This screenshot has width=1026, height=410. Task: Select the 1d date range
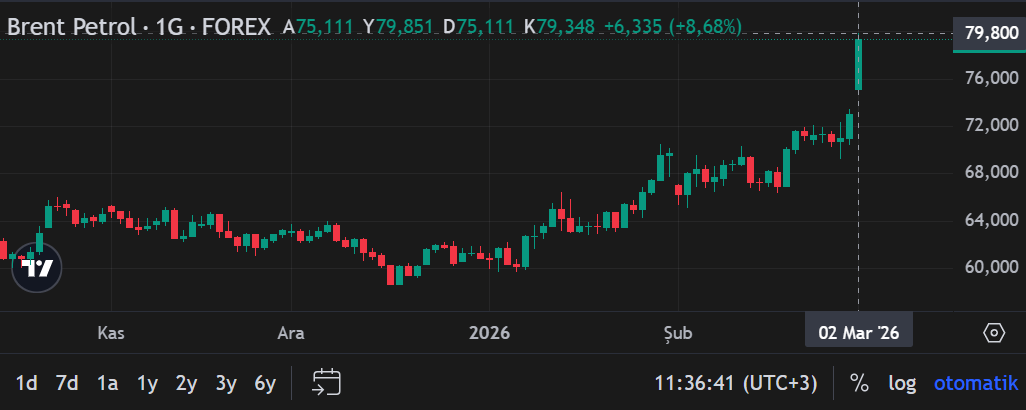[27, 382]
